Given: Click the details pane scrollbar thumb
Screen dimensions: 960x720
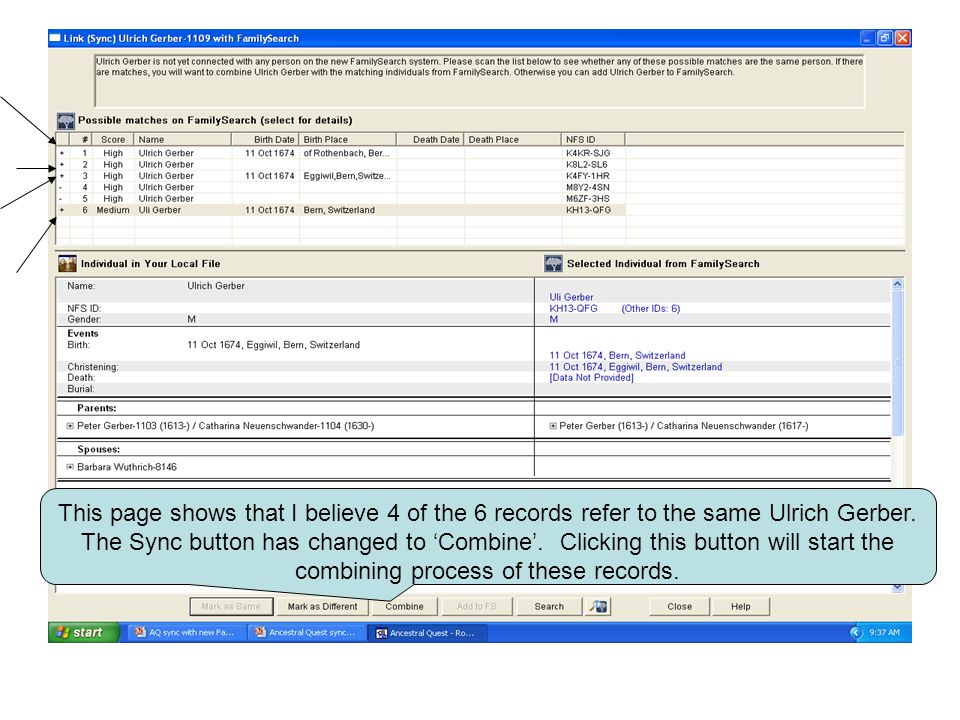Looking at the screenshot, I should click(897, 362).
